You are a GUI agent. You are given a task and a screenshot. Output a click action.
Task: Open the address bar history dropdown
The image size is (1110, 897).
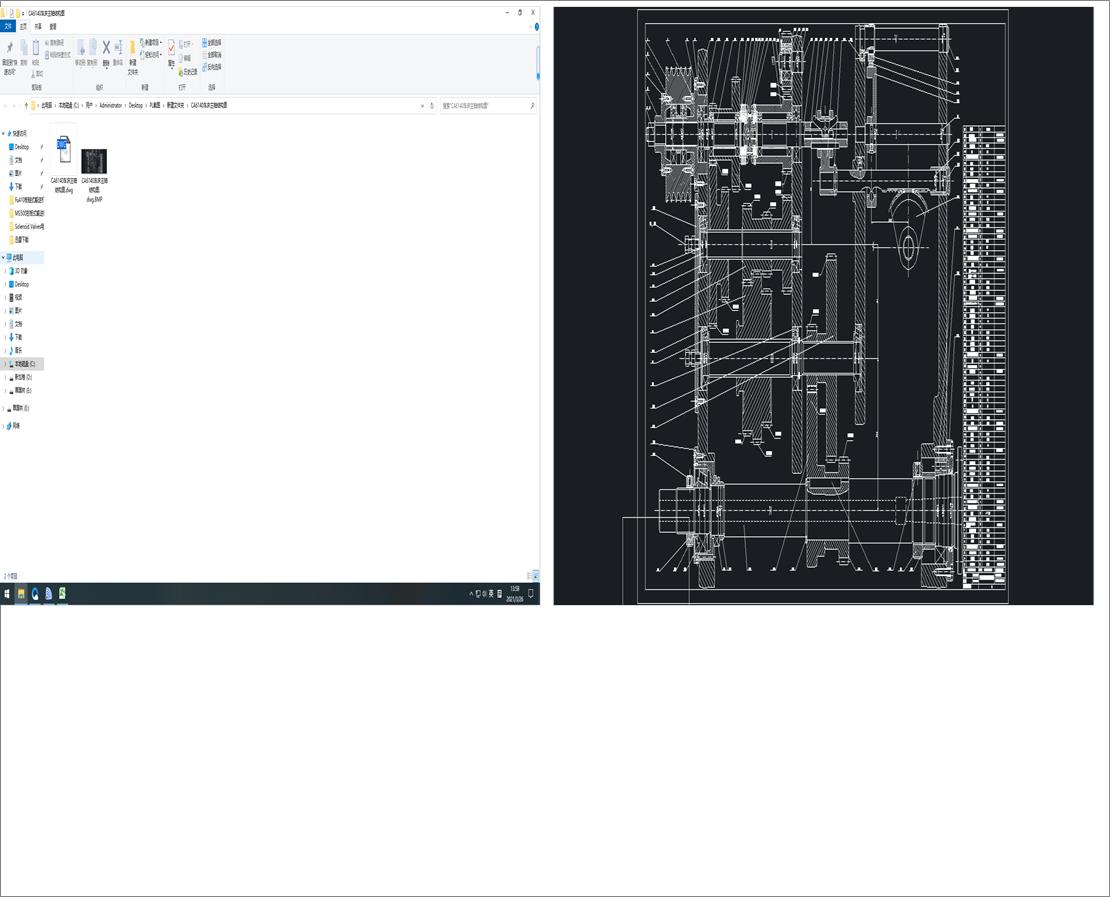click(422, 105)
